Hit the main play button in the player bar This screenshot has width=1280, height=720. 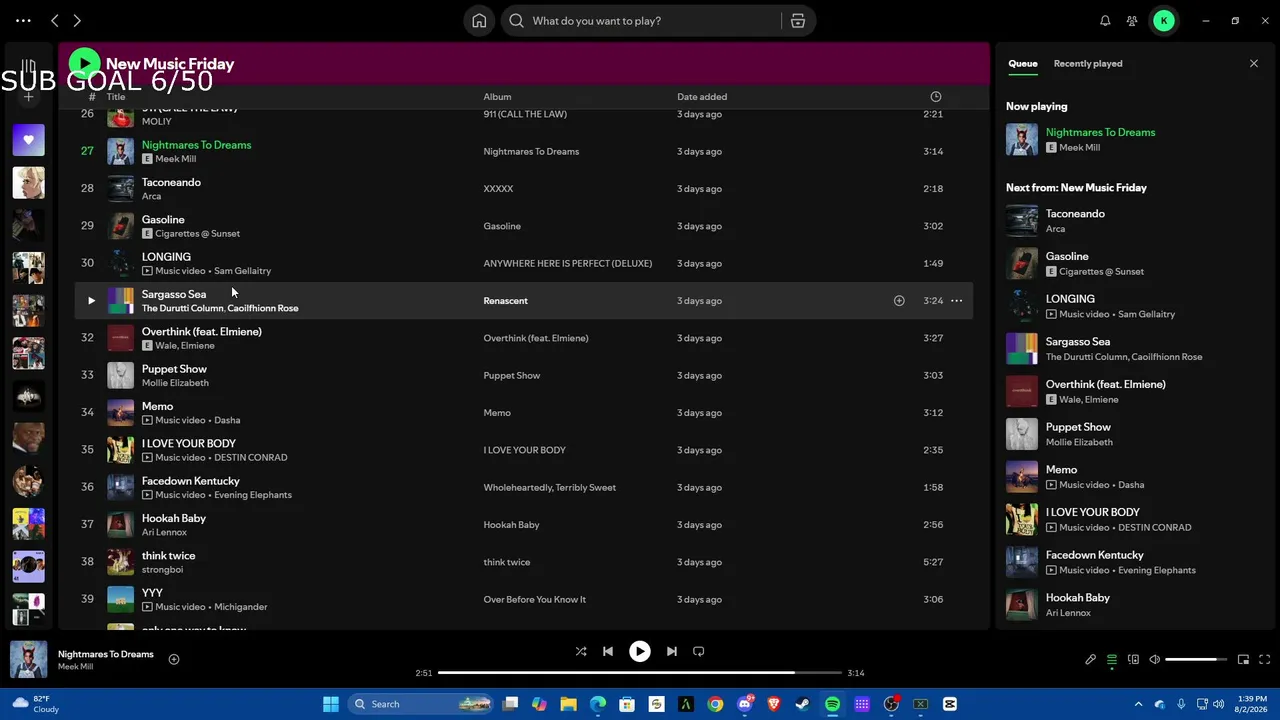click(640, 651)
